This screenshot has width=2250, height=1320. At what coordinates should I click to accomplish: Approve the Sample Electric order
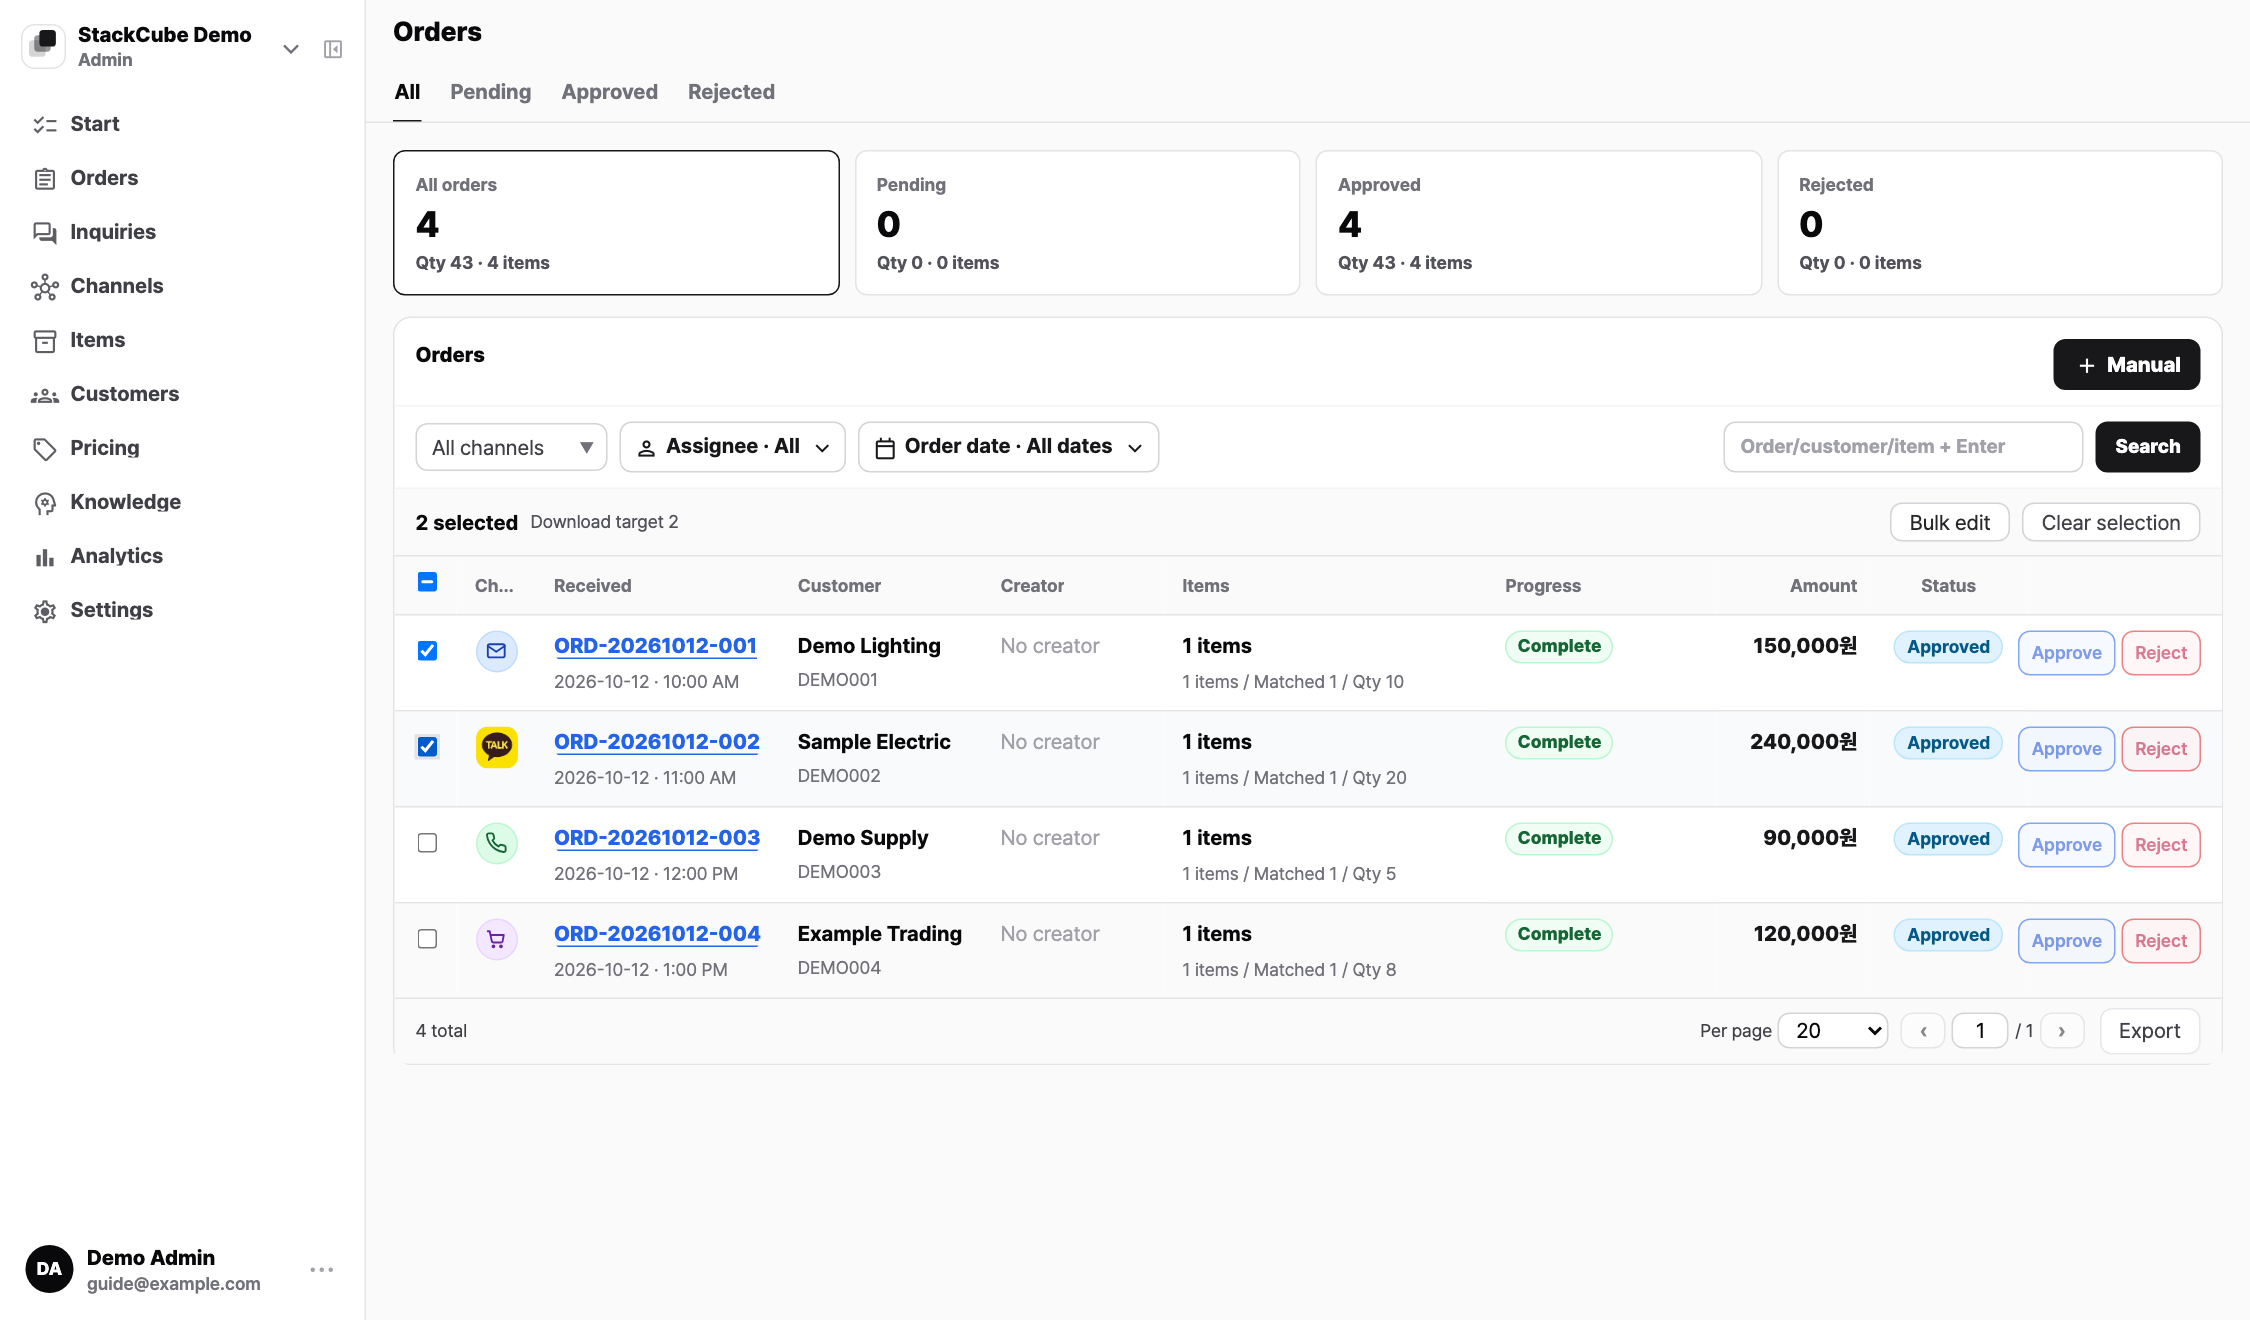(2066, 749)
